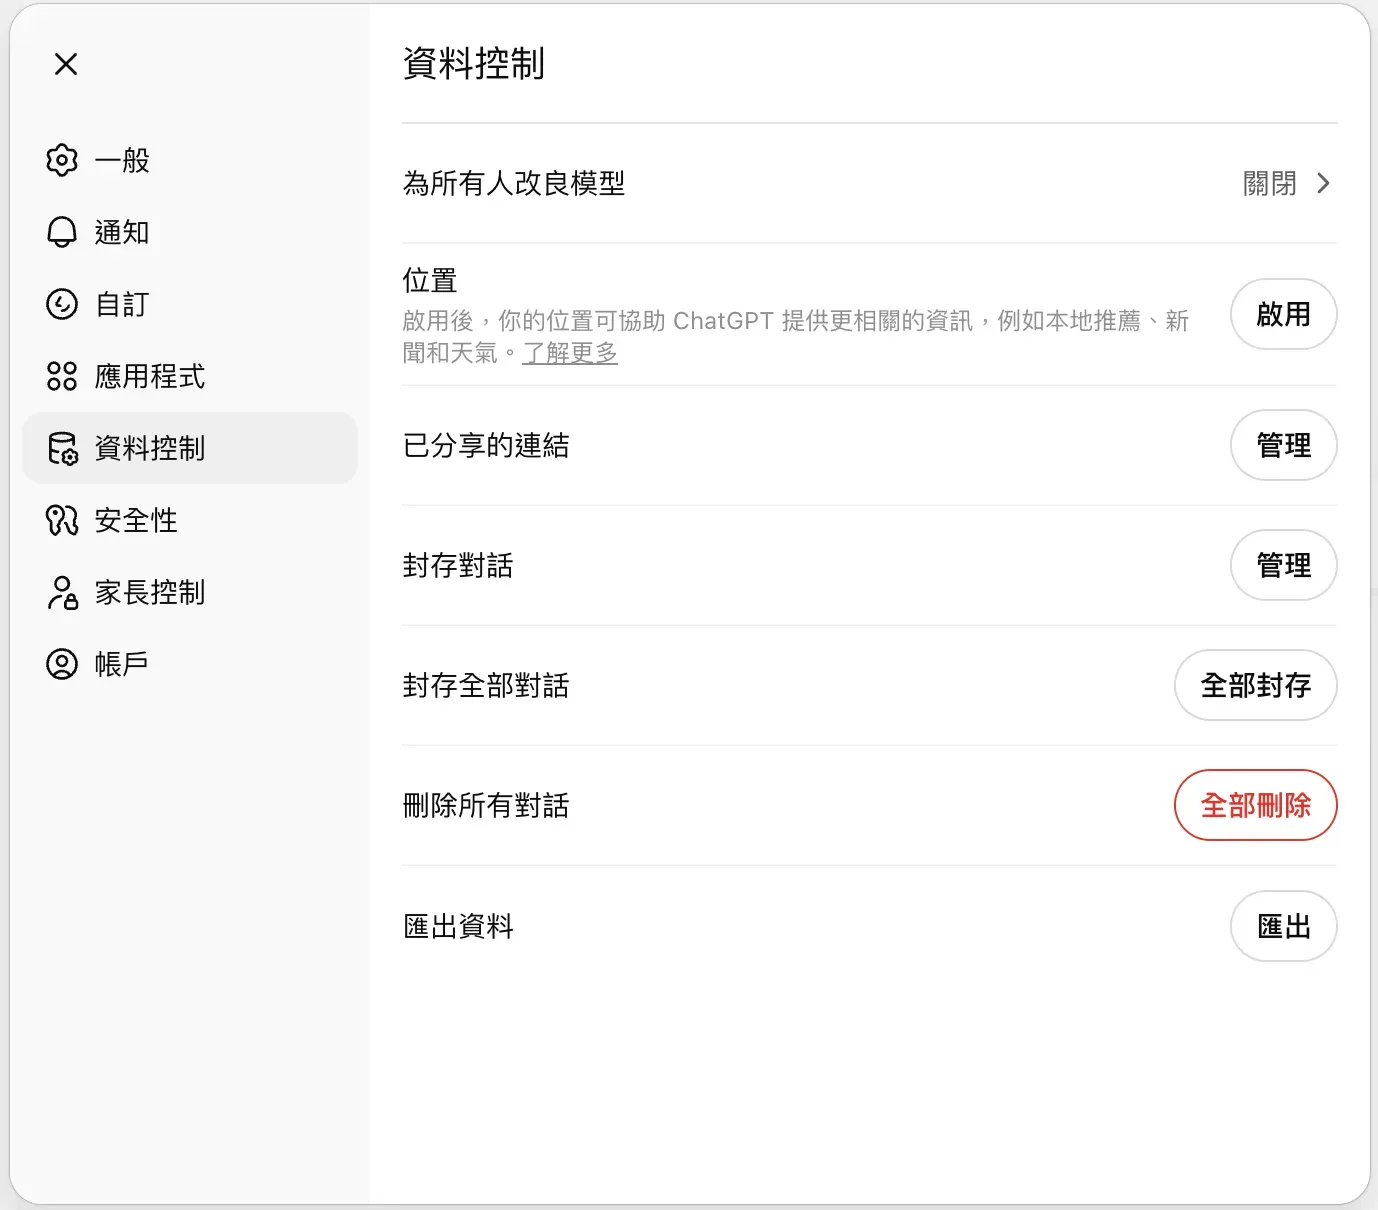1378x1210 pixels.
Task: Click the gear icon beside 一般
Action: pyautogui.click(x=62, y=160)
